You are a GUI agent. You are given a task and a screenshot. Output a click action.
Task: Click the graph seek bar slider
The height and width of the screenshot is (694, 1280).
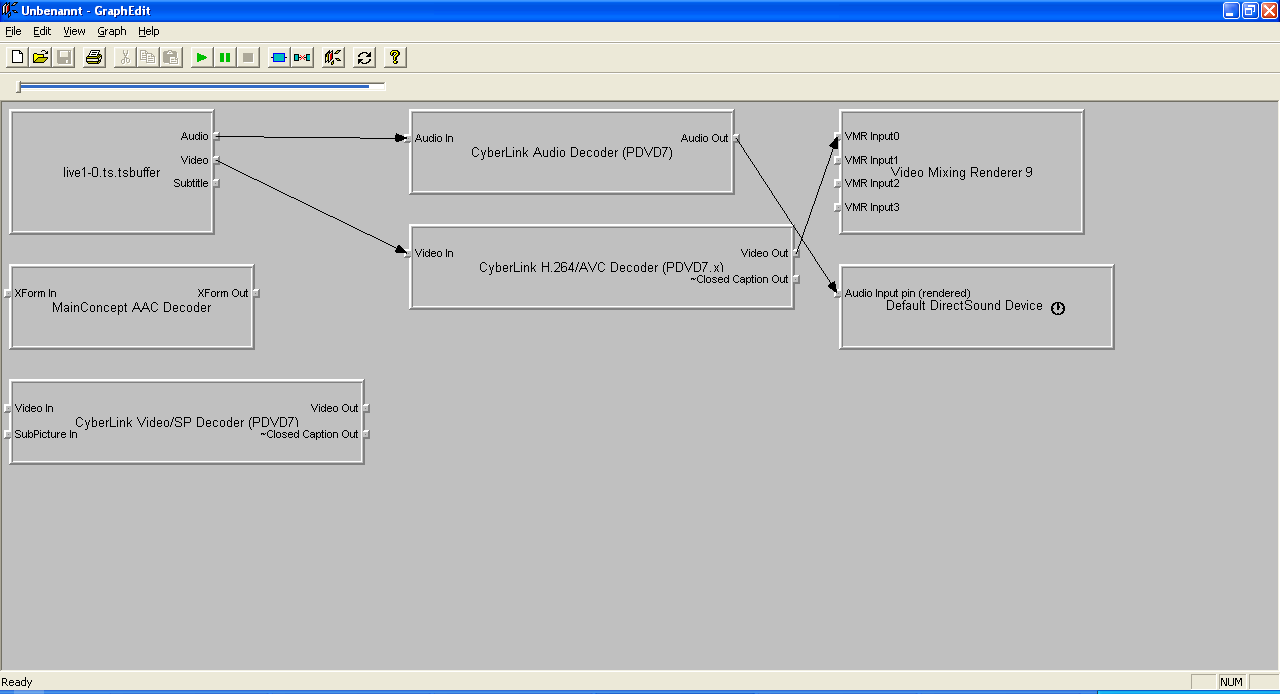click(201, 87)
